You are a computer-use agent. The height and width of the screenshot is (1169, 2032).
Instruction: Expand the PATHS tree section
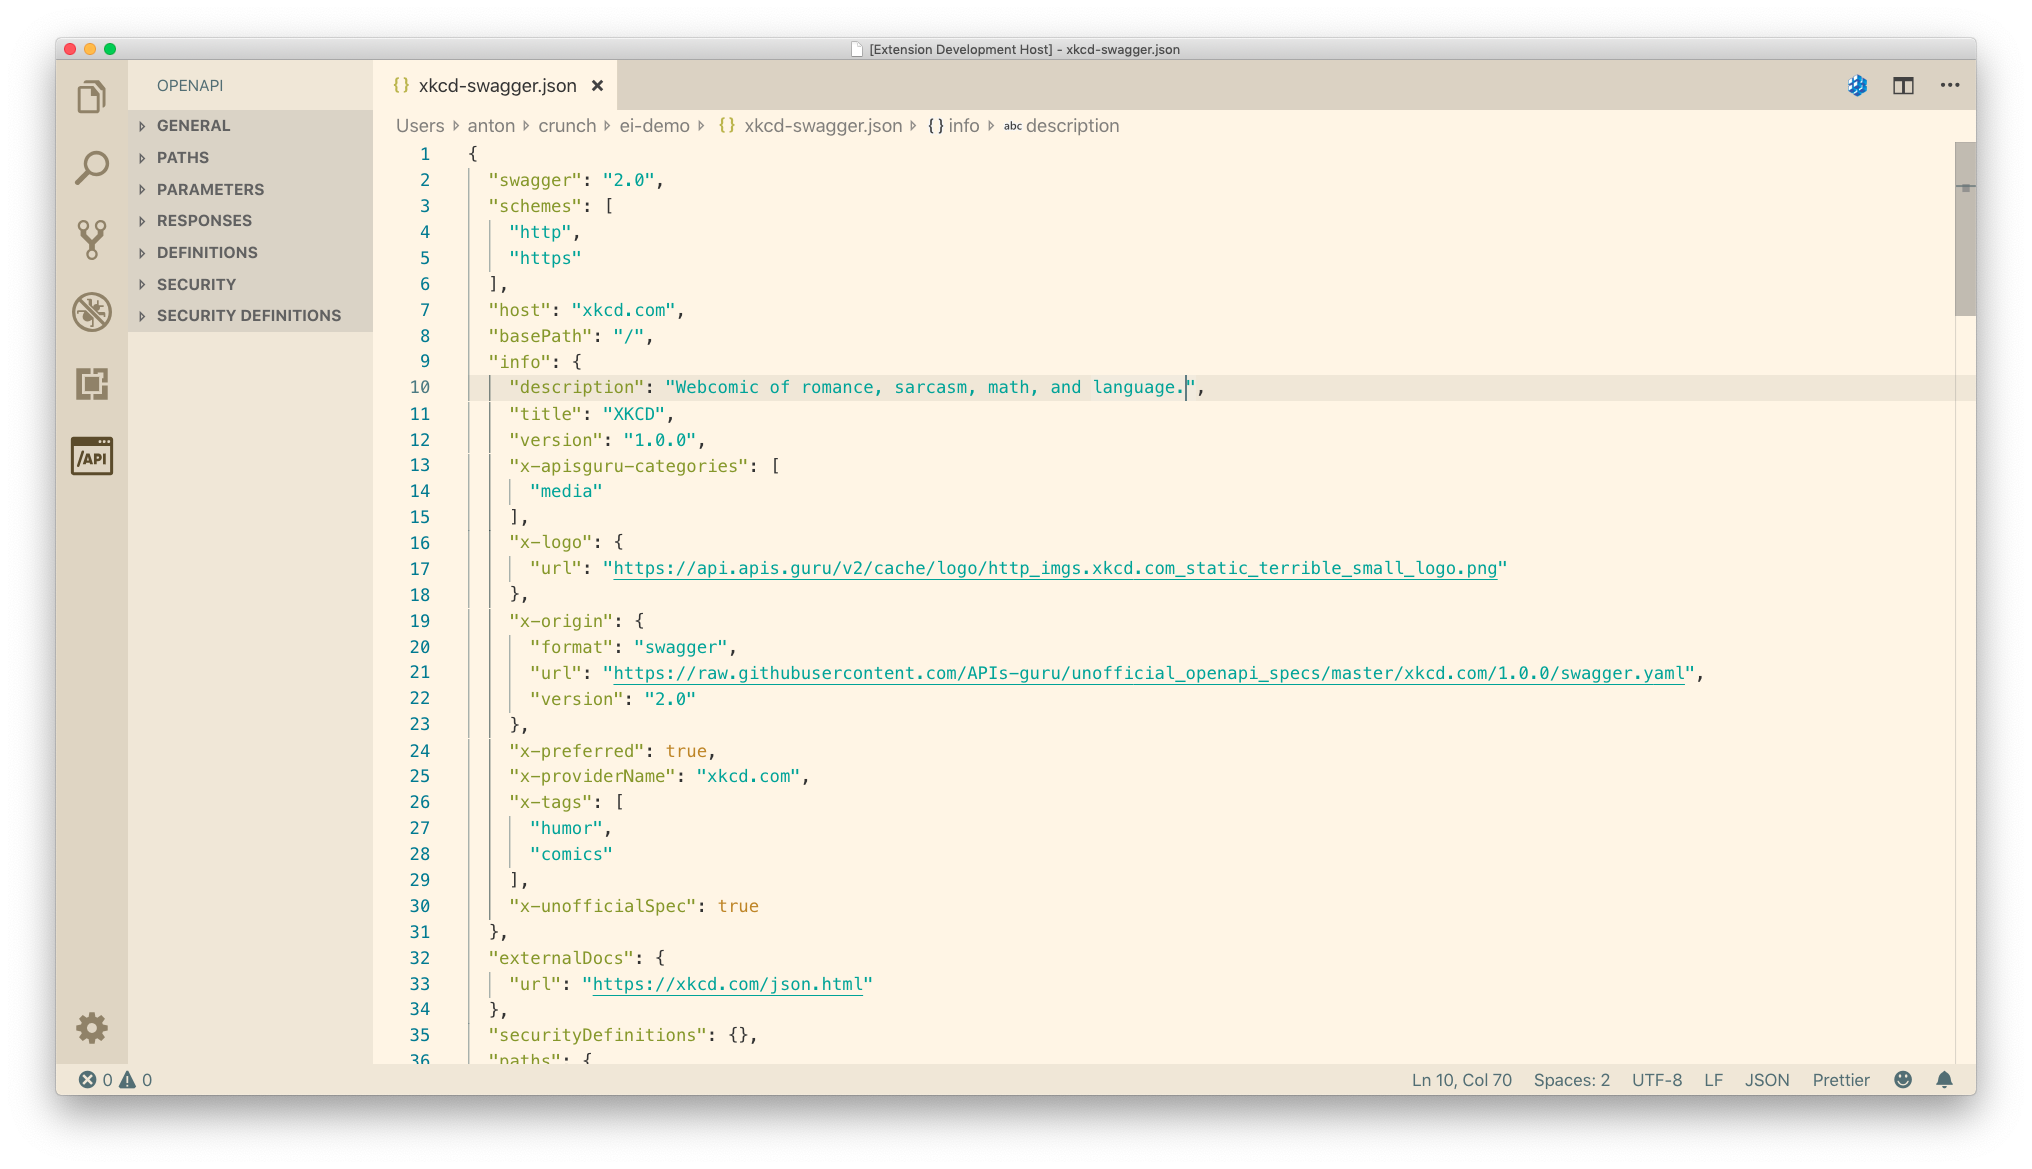click(183, 158)
